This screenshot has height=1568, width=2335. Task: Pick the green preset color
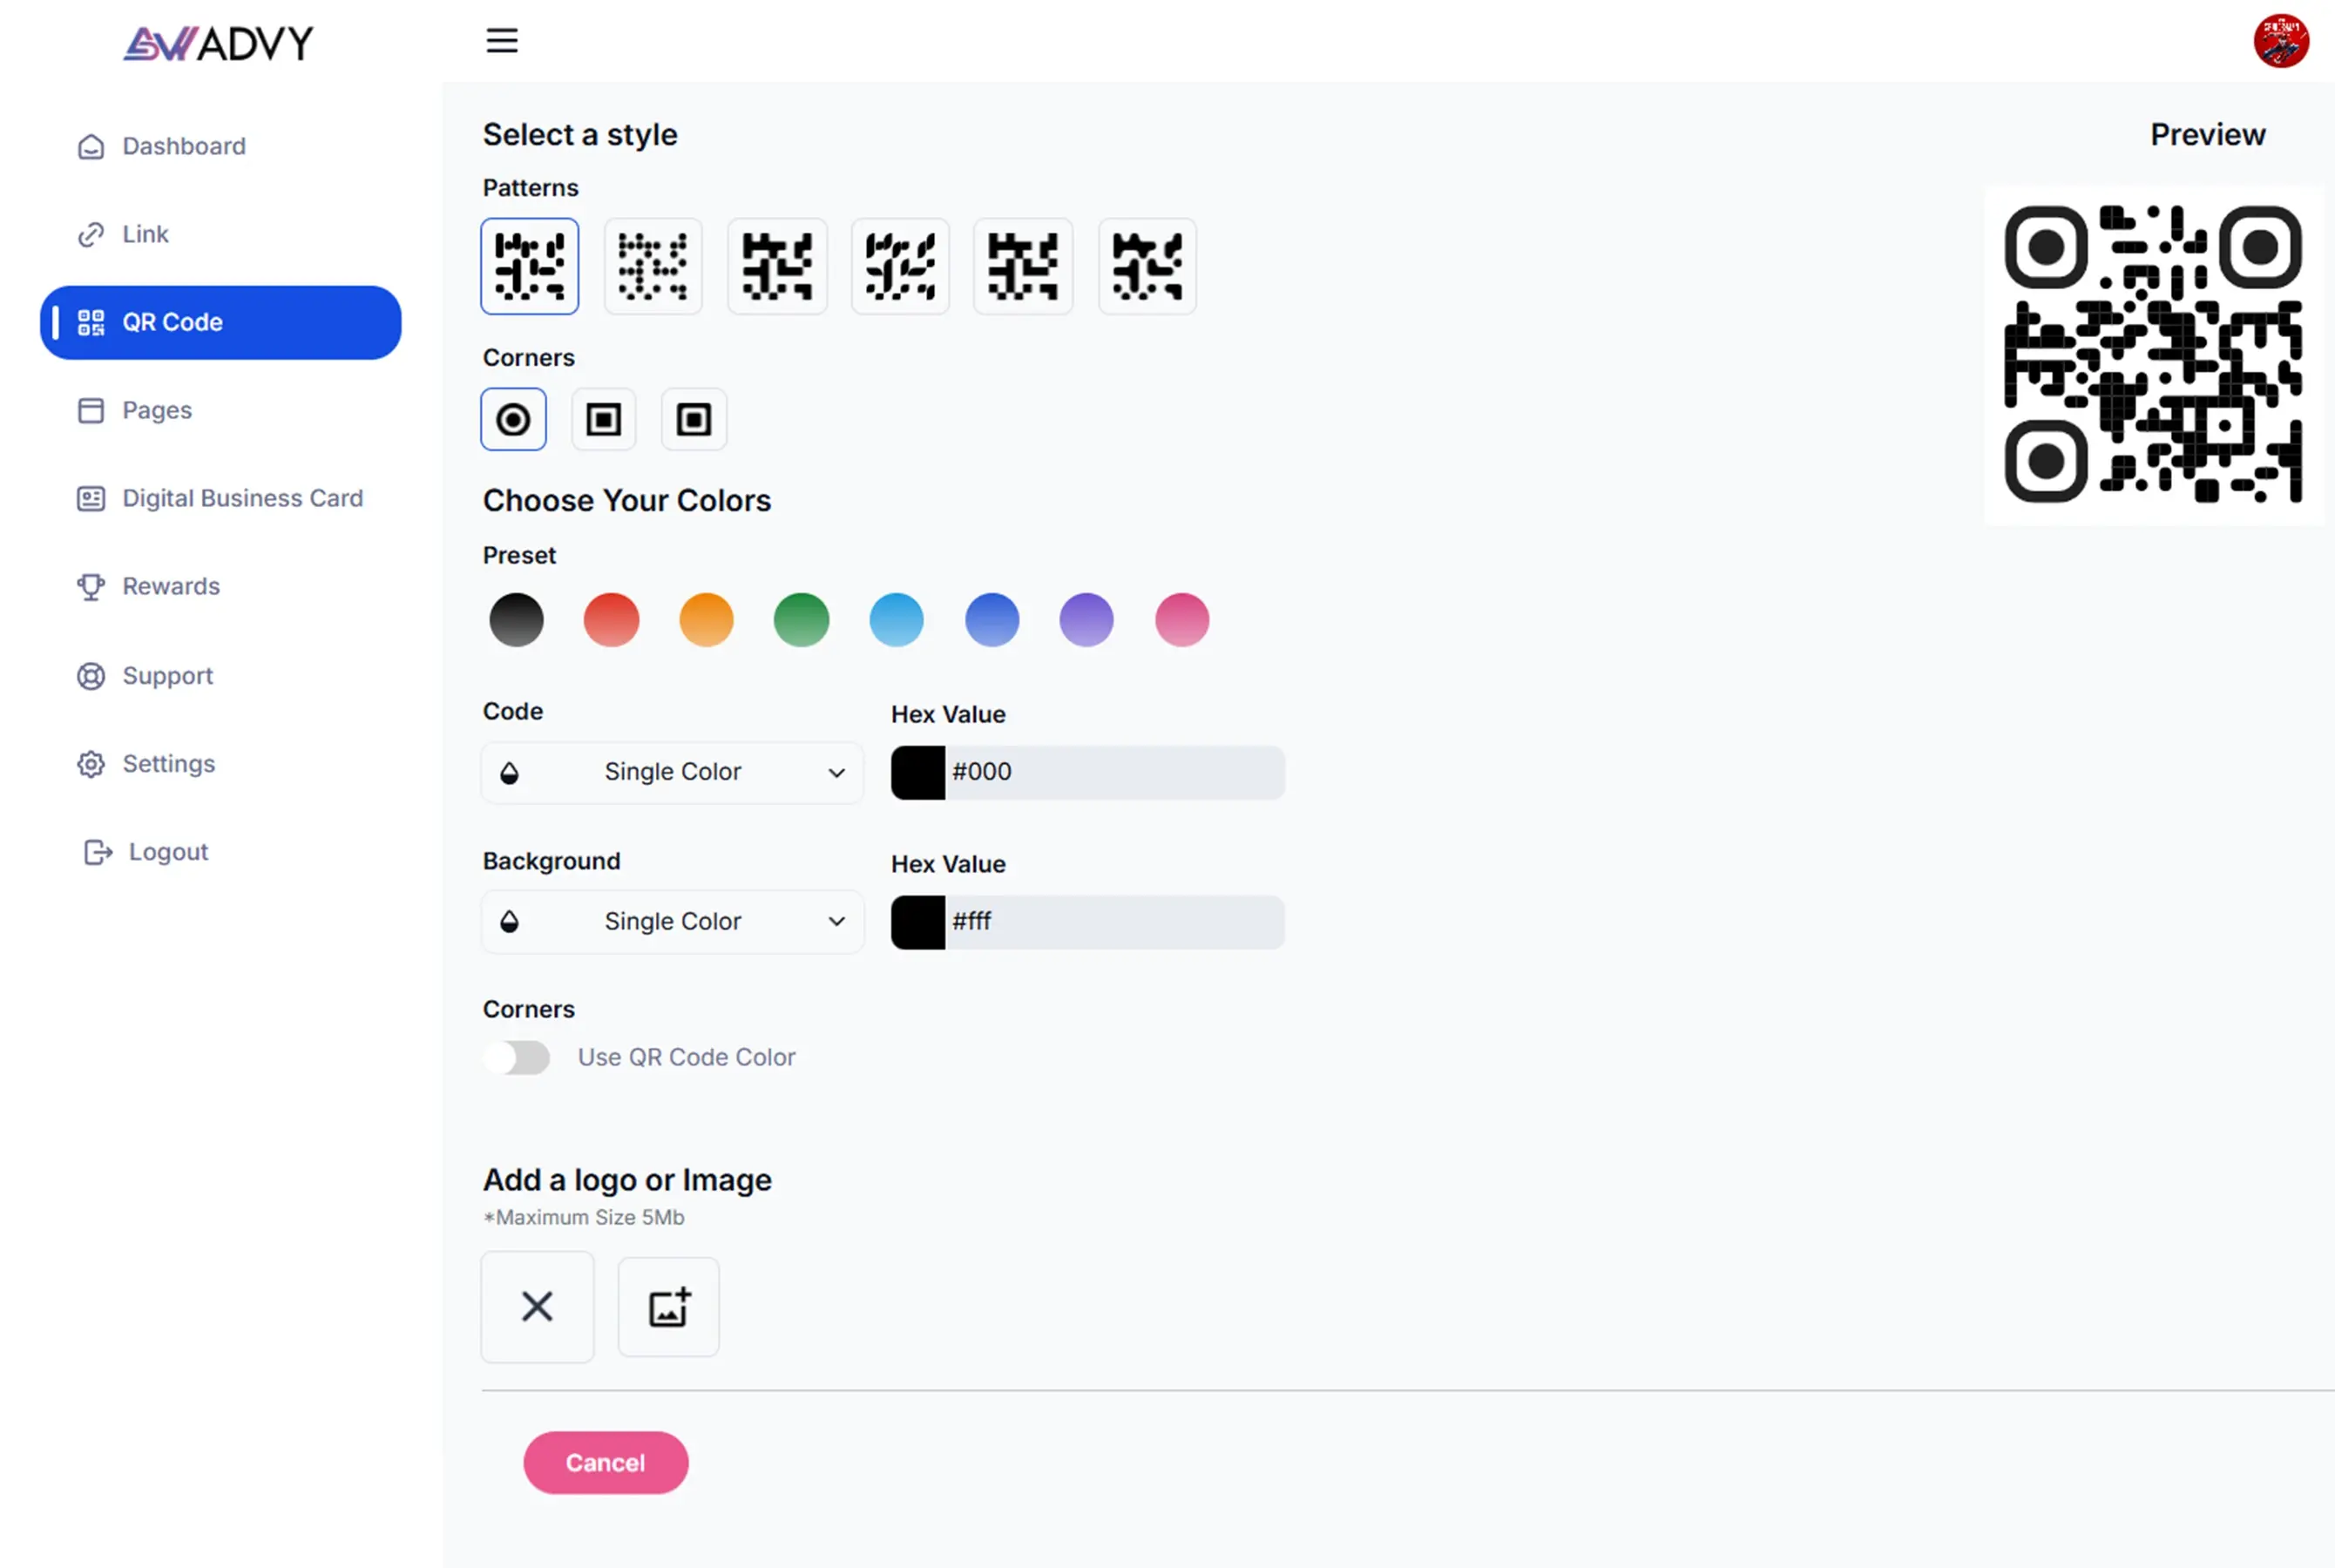coord(801,620)
